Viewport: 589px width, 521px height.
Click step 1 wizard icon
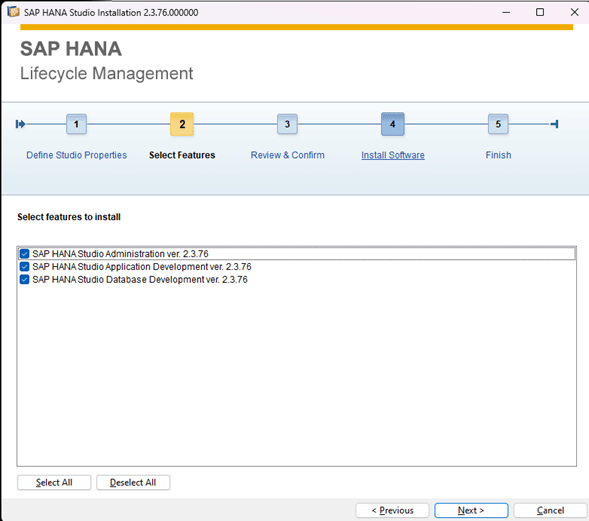[76, 124]
